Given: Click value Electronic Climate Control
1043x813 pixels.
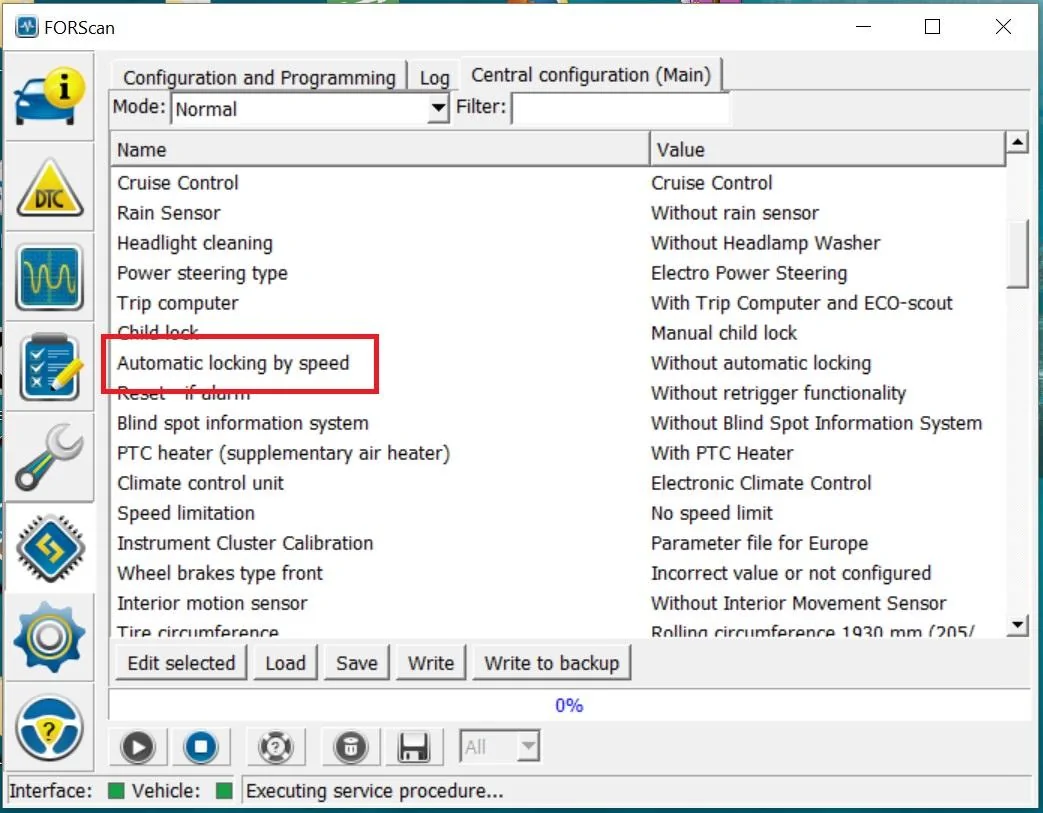Looking at the screenshot, I should 761,483.
